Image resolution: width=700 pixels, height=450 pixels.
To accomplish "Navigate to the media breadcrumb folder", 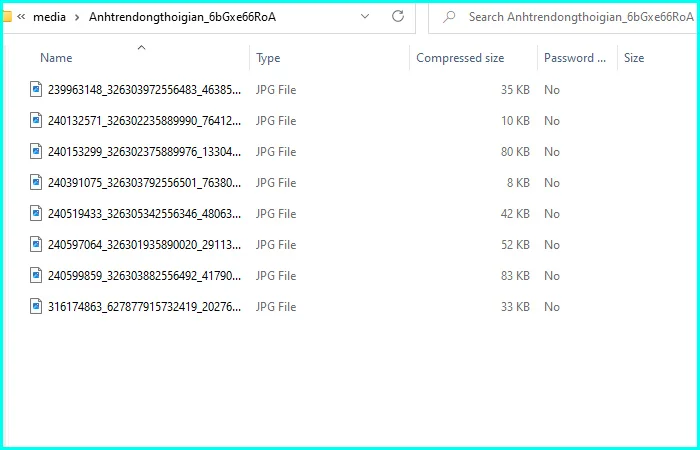I will point(49,17).
